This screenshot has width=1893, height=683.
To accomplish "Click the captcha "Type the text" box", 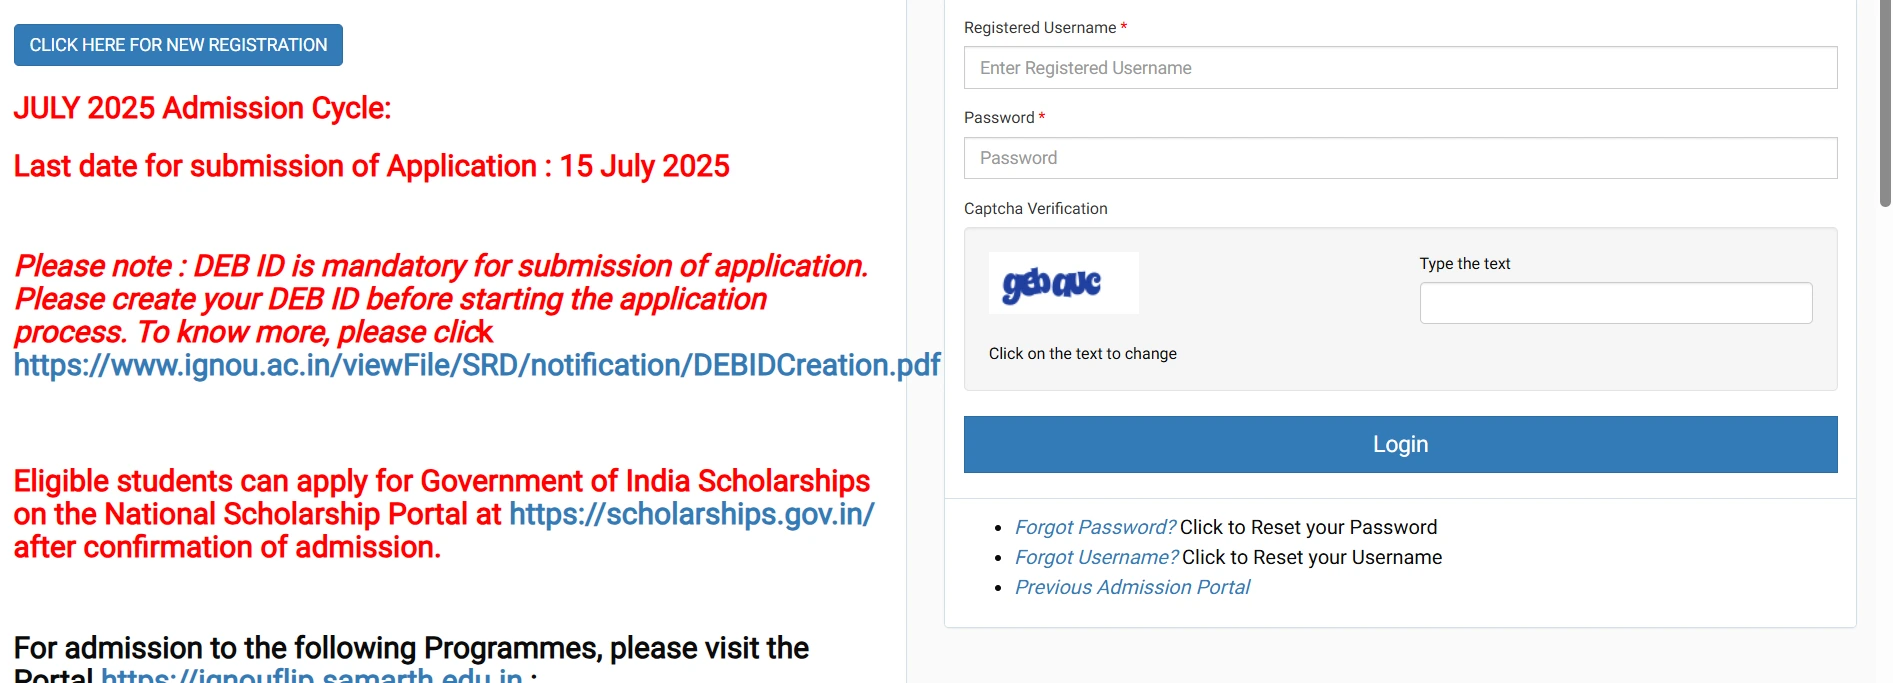I will pos(1615,302).
